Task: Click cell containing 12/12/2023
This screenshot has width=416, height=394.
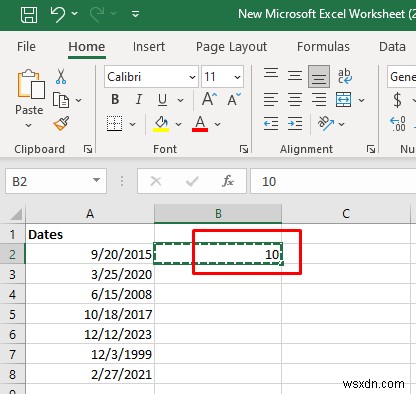Action: 90,334
